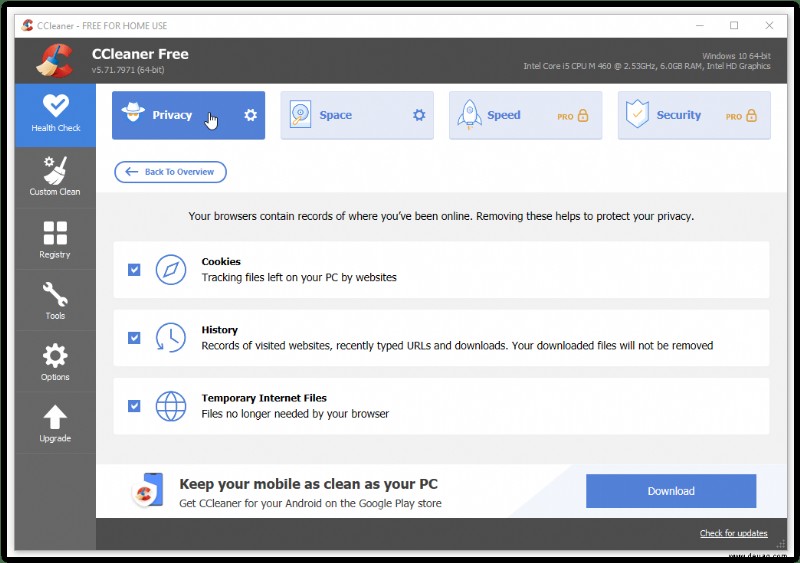This screenshot has height=563, width=800.
Task: Click the window resize grip corner
Action: [781, 544]
